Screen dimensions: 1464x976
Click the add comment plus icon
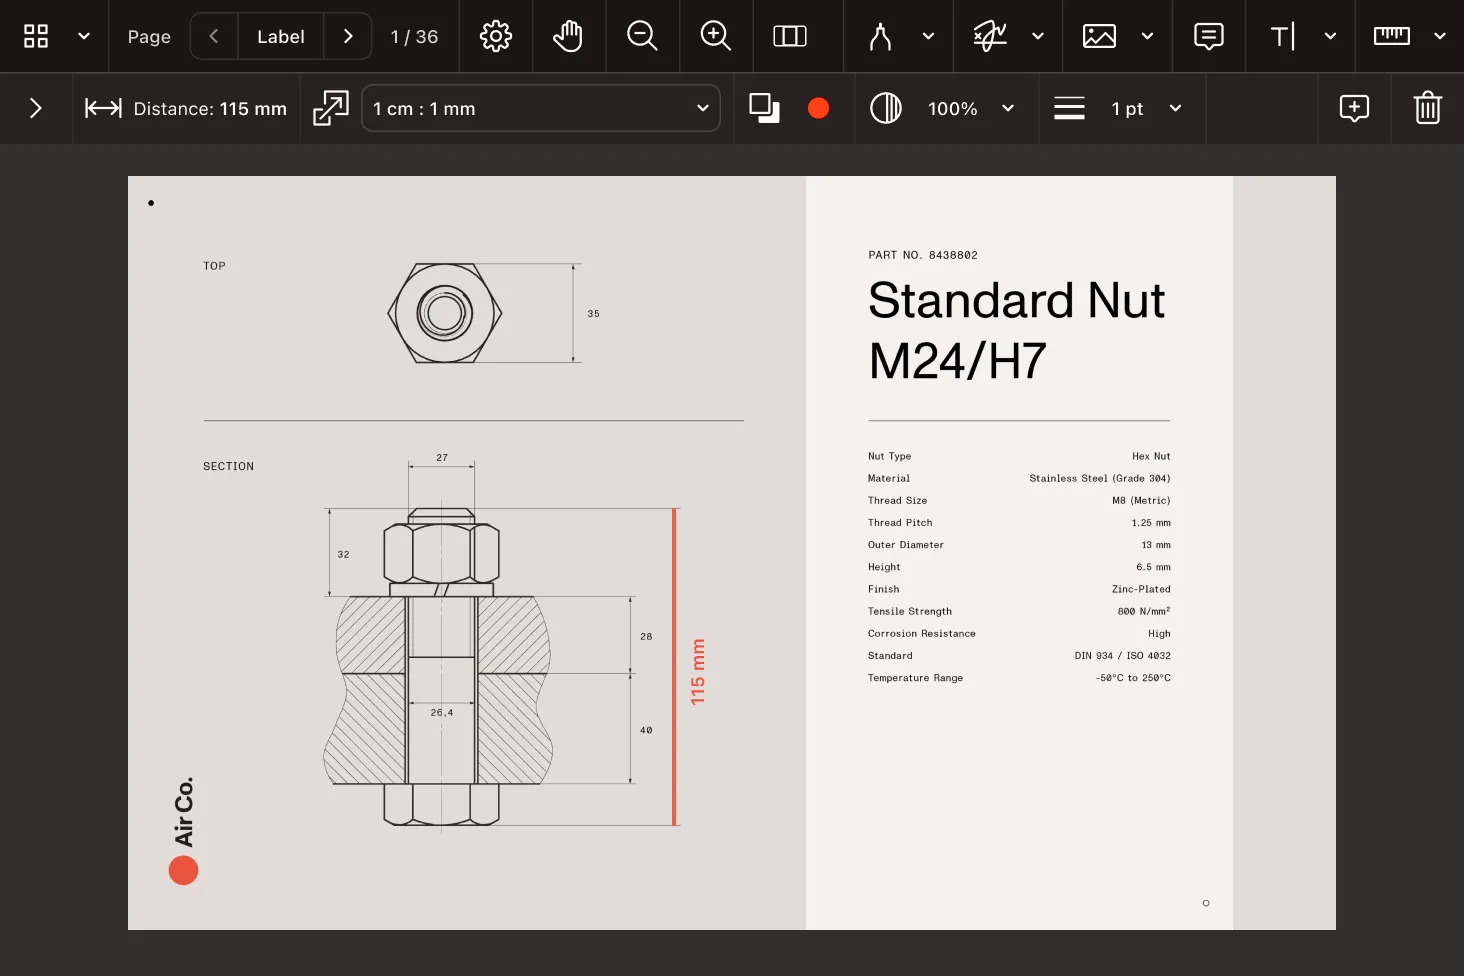[1354, 108]
